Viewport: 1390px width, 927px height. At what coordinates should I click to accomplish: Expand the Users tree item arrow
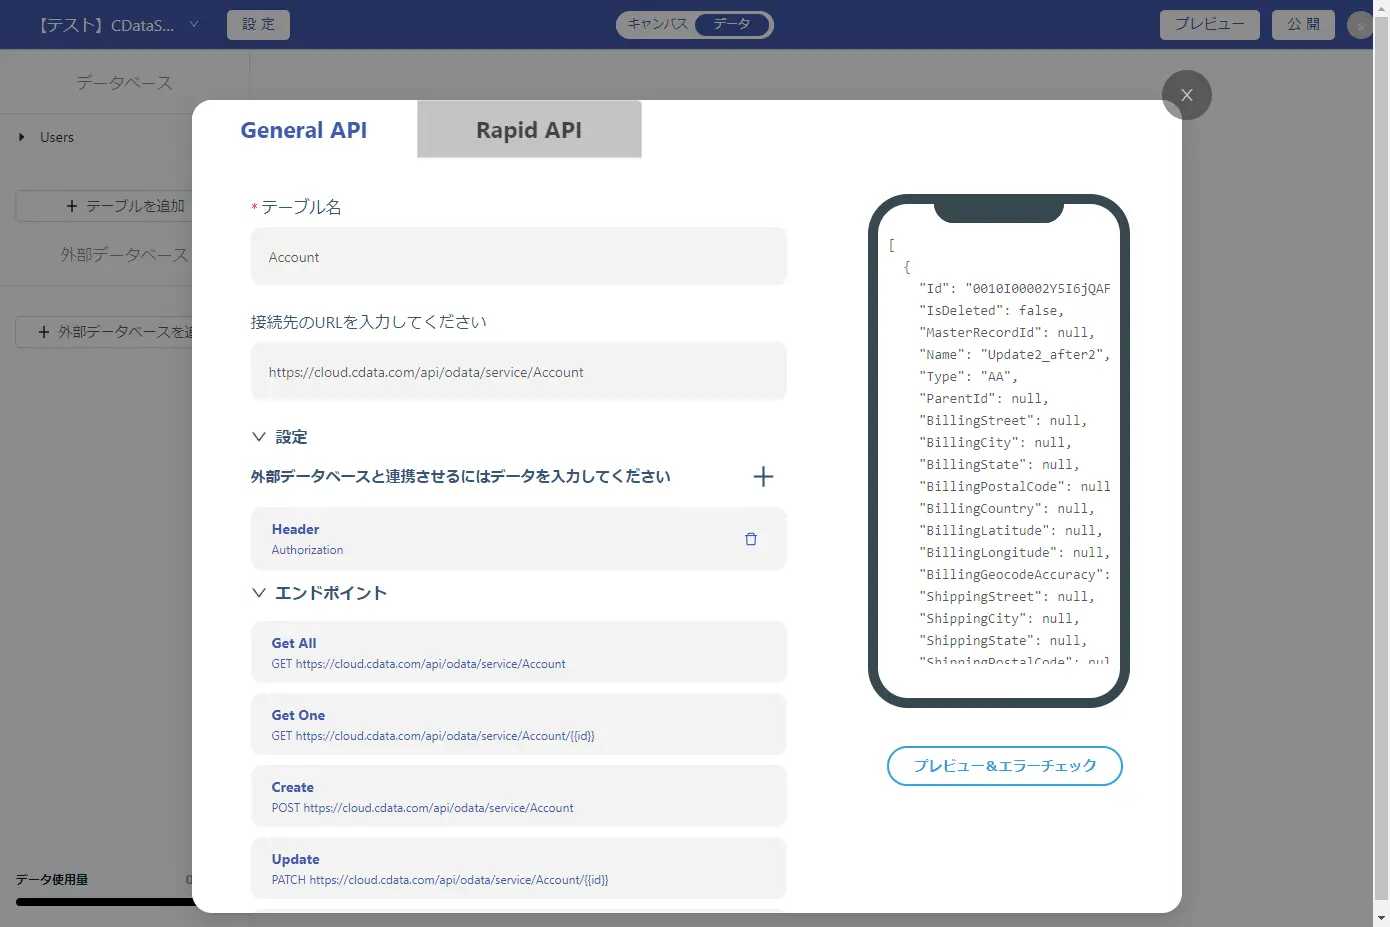22,137
